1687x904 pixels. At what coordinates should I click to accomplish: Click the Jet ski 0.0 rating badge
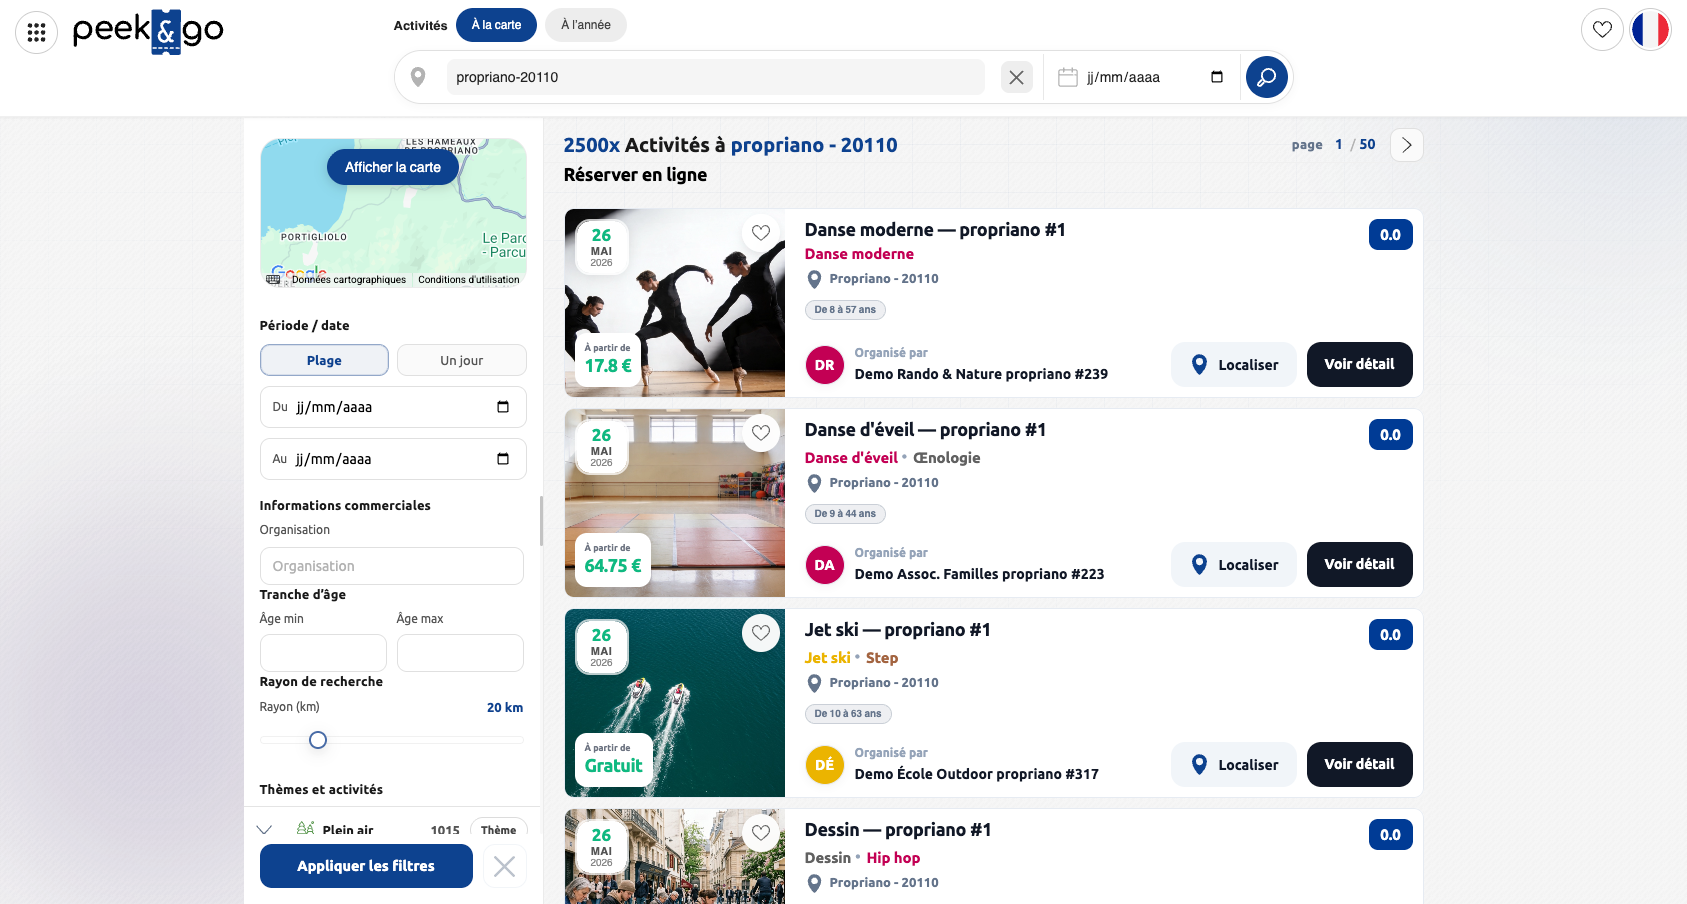[x=1390, y=635]
